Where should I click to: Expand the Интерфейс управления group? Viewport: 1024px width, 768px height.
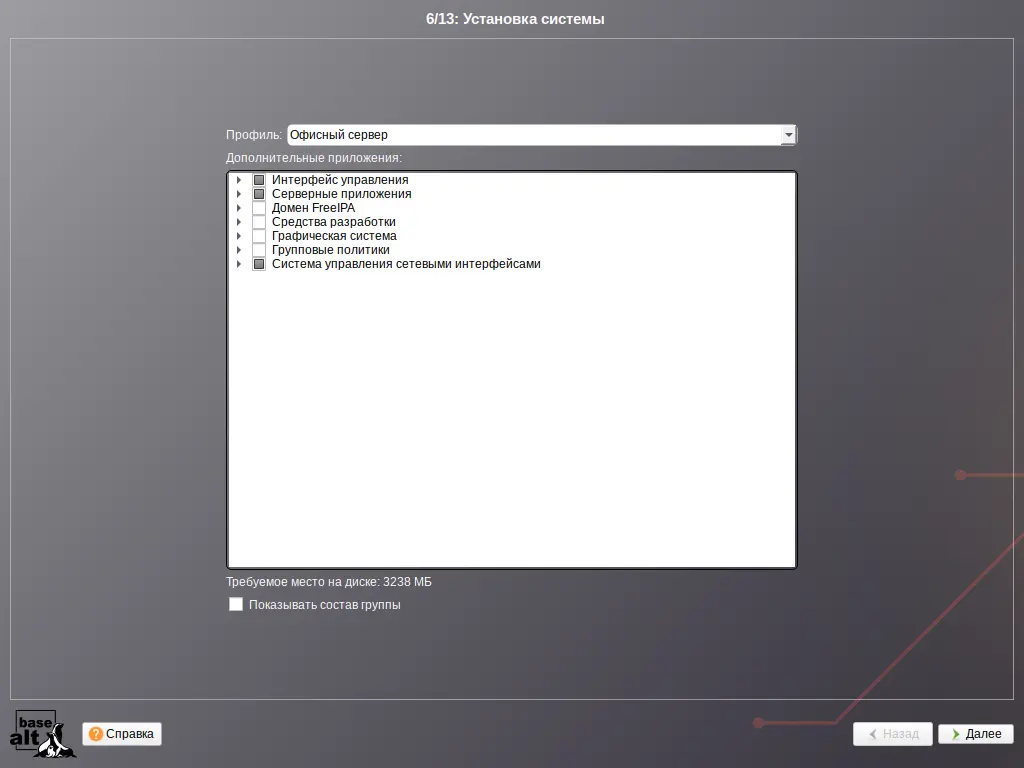click(239, 180)
